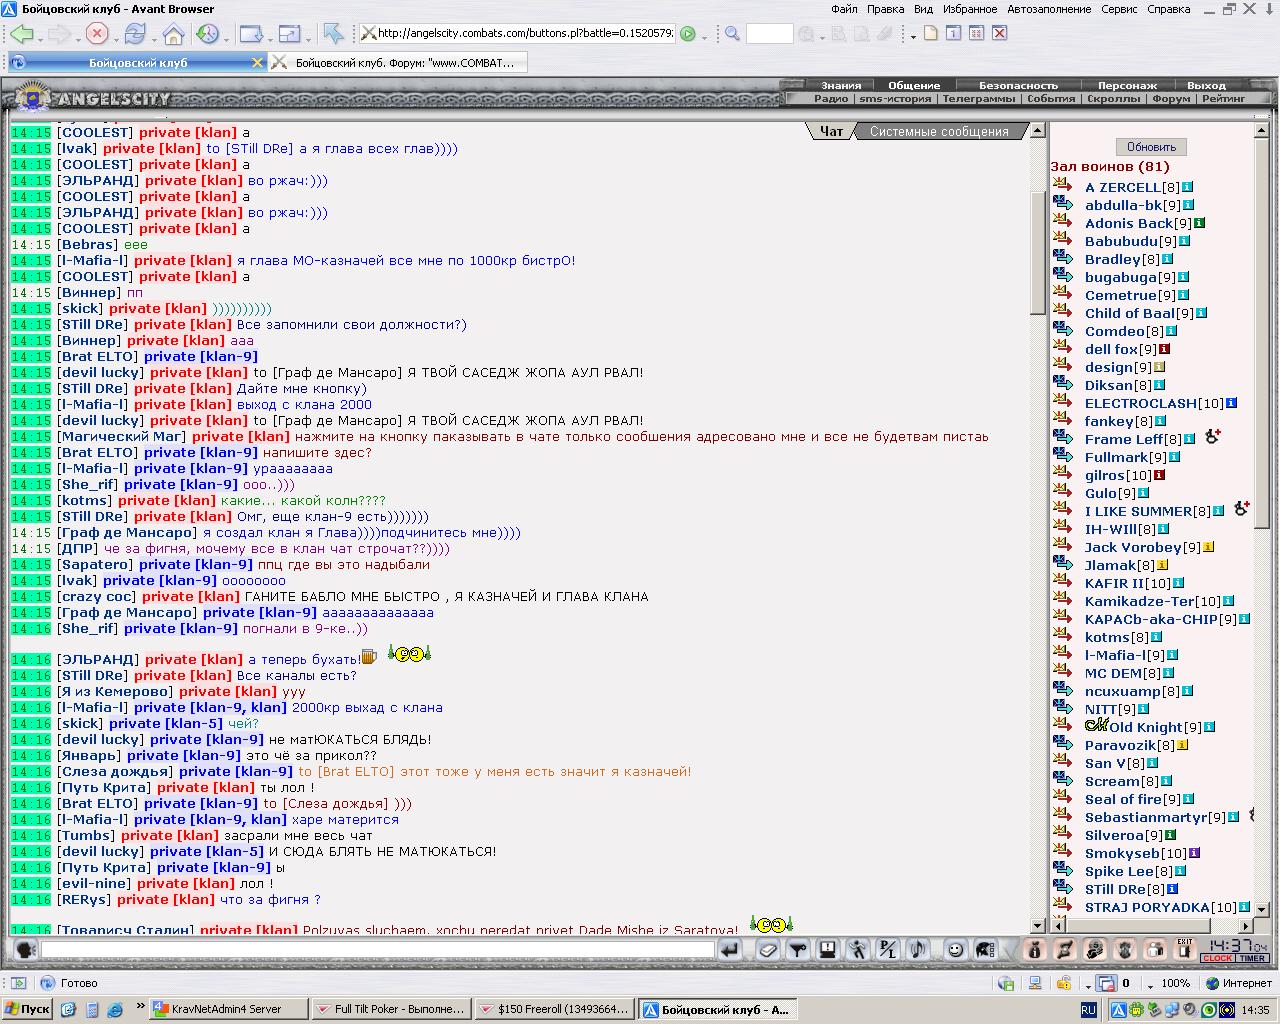Click the Рейтинг link
This screenshot has height=1024, width=1280.
[1223, 98]
